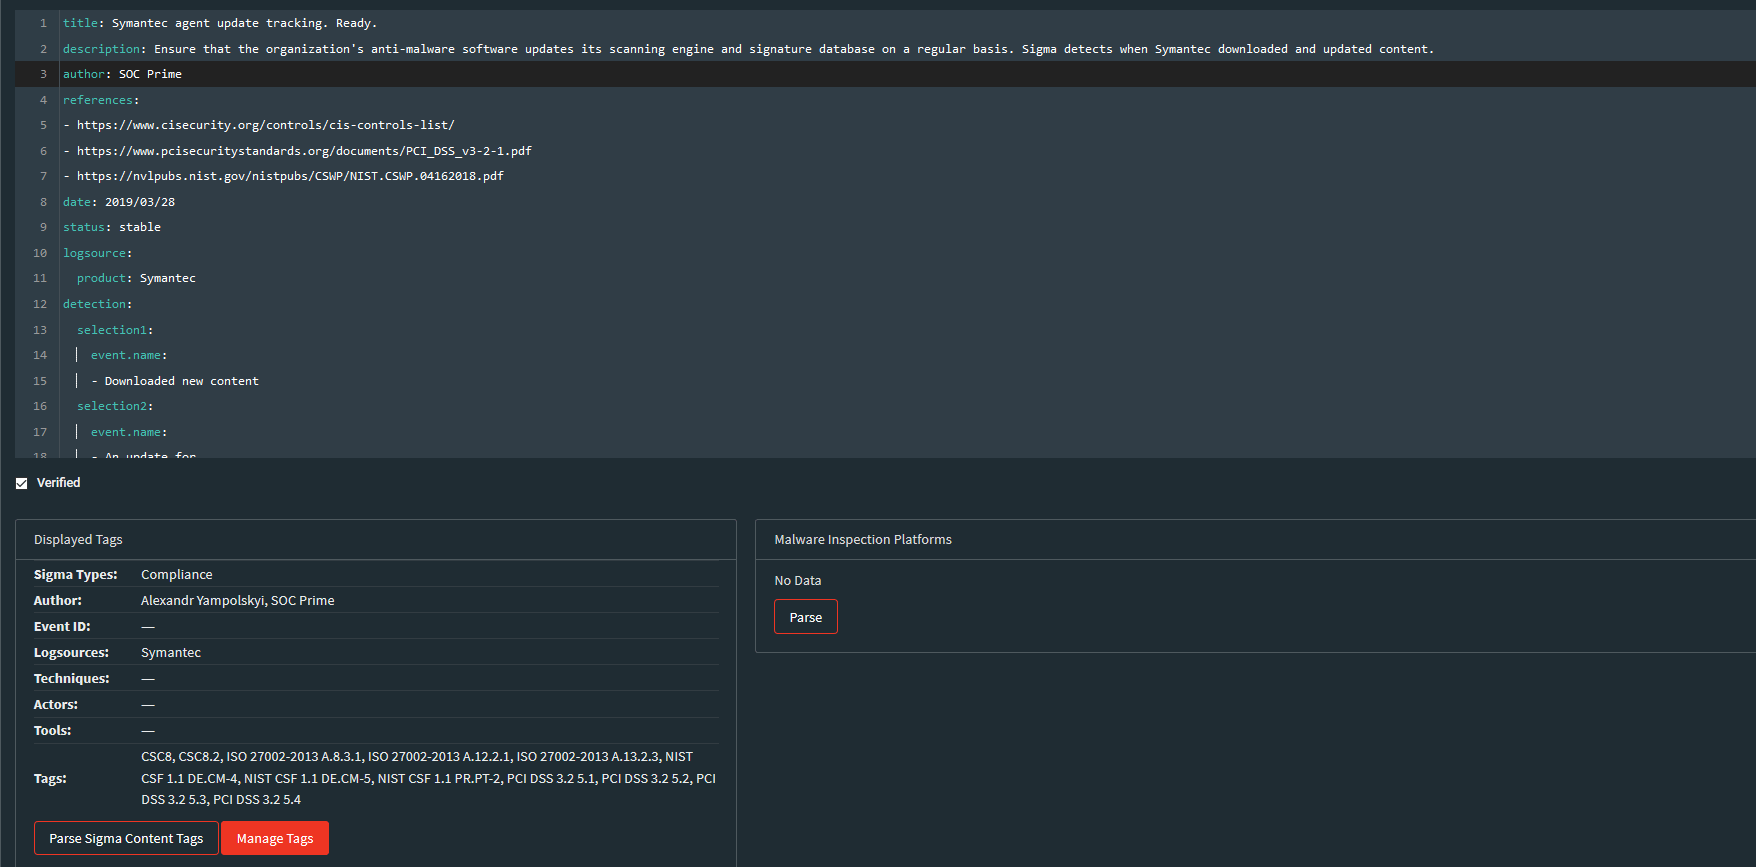
Task: Click the product Symantec line
Action: click(136, 278)
